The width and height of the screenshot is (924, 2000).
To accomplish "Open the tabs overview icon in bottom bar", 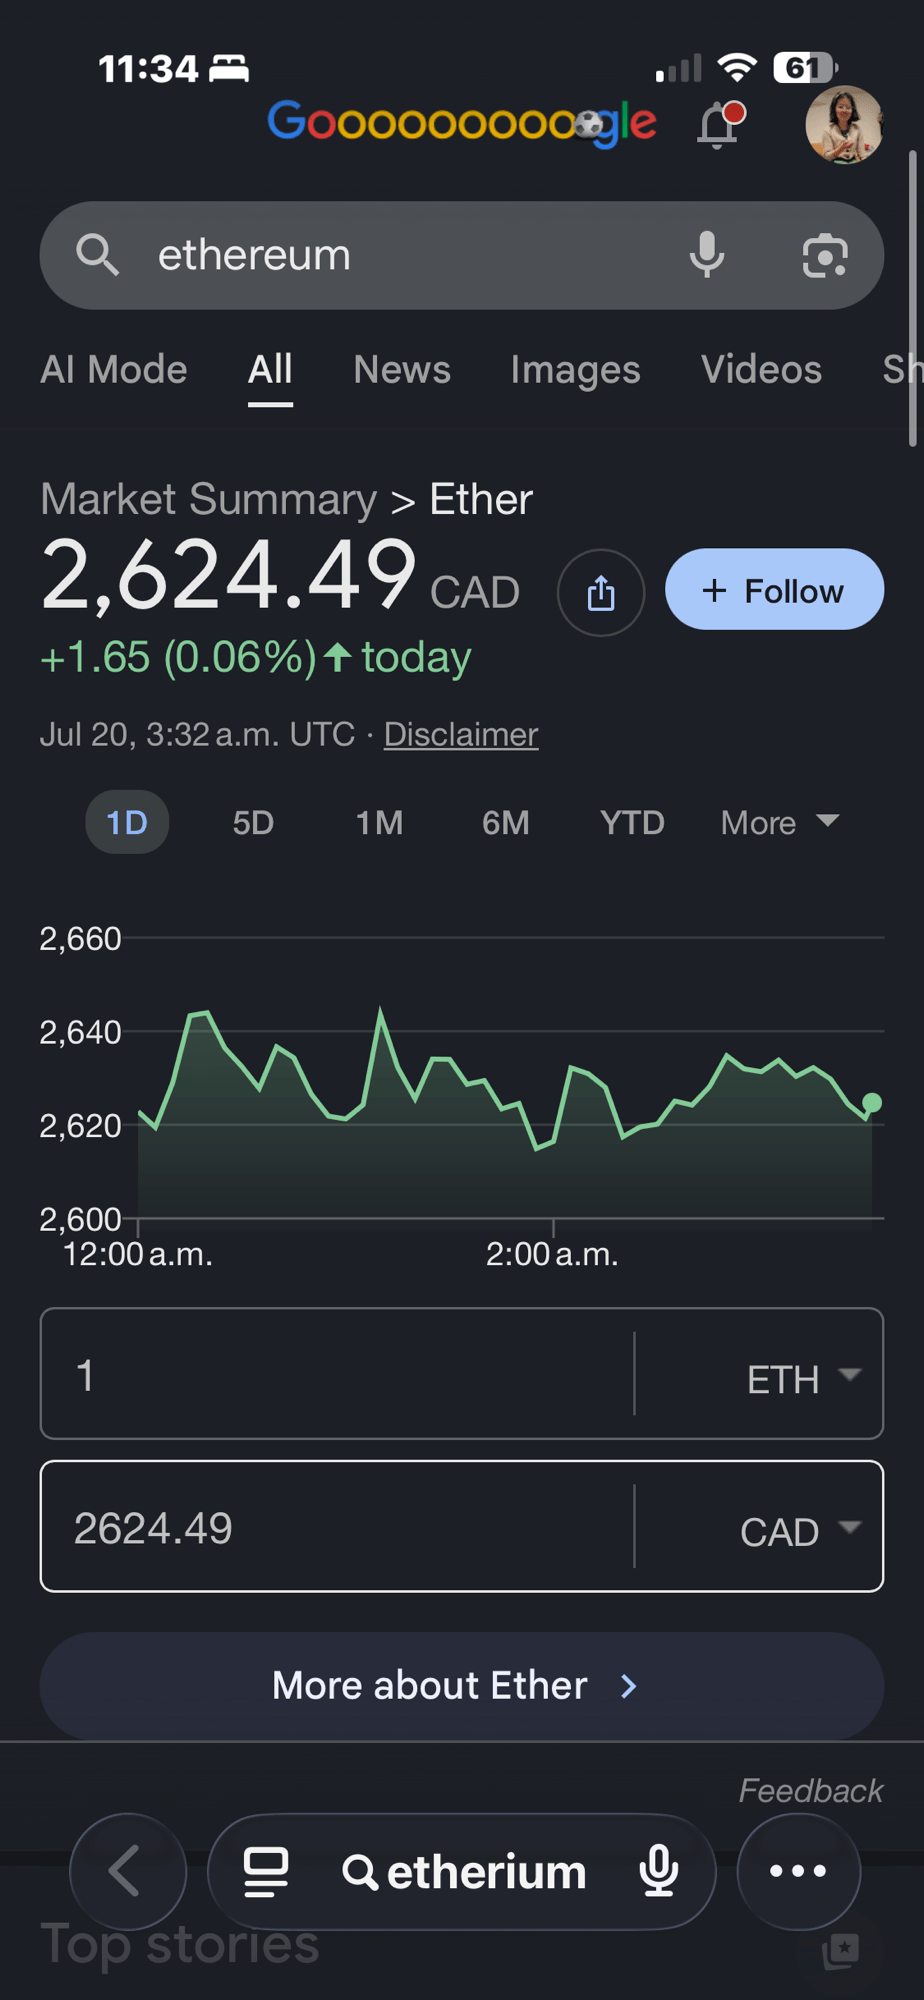I will [x=266, y=1871].
